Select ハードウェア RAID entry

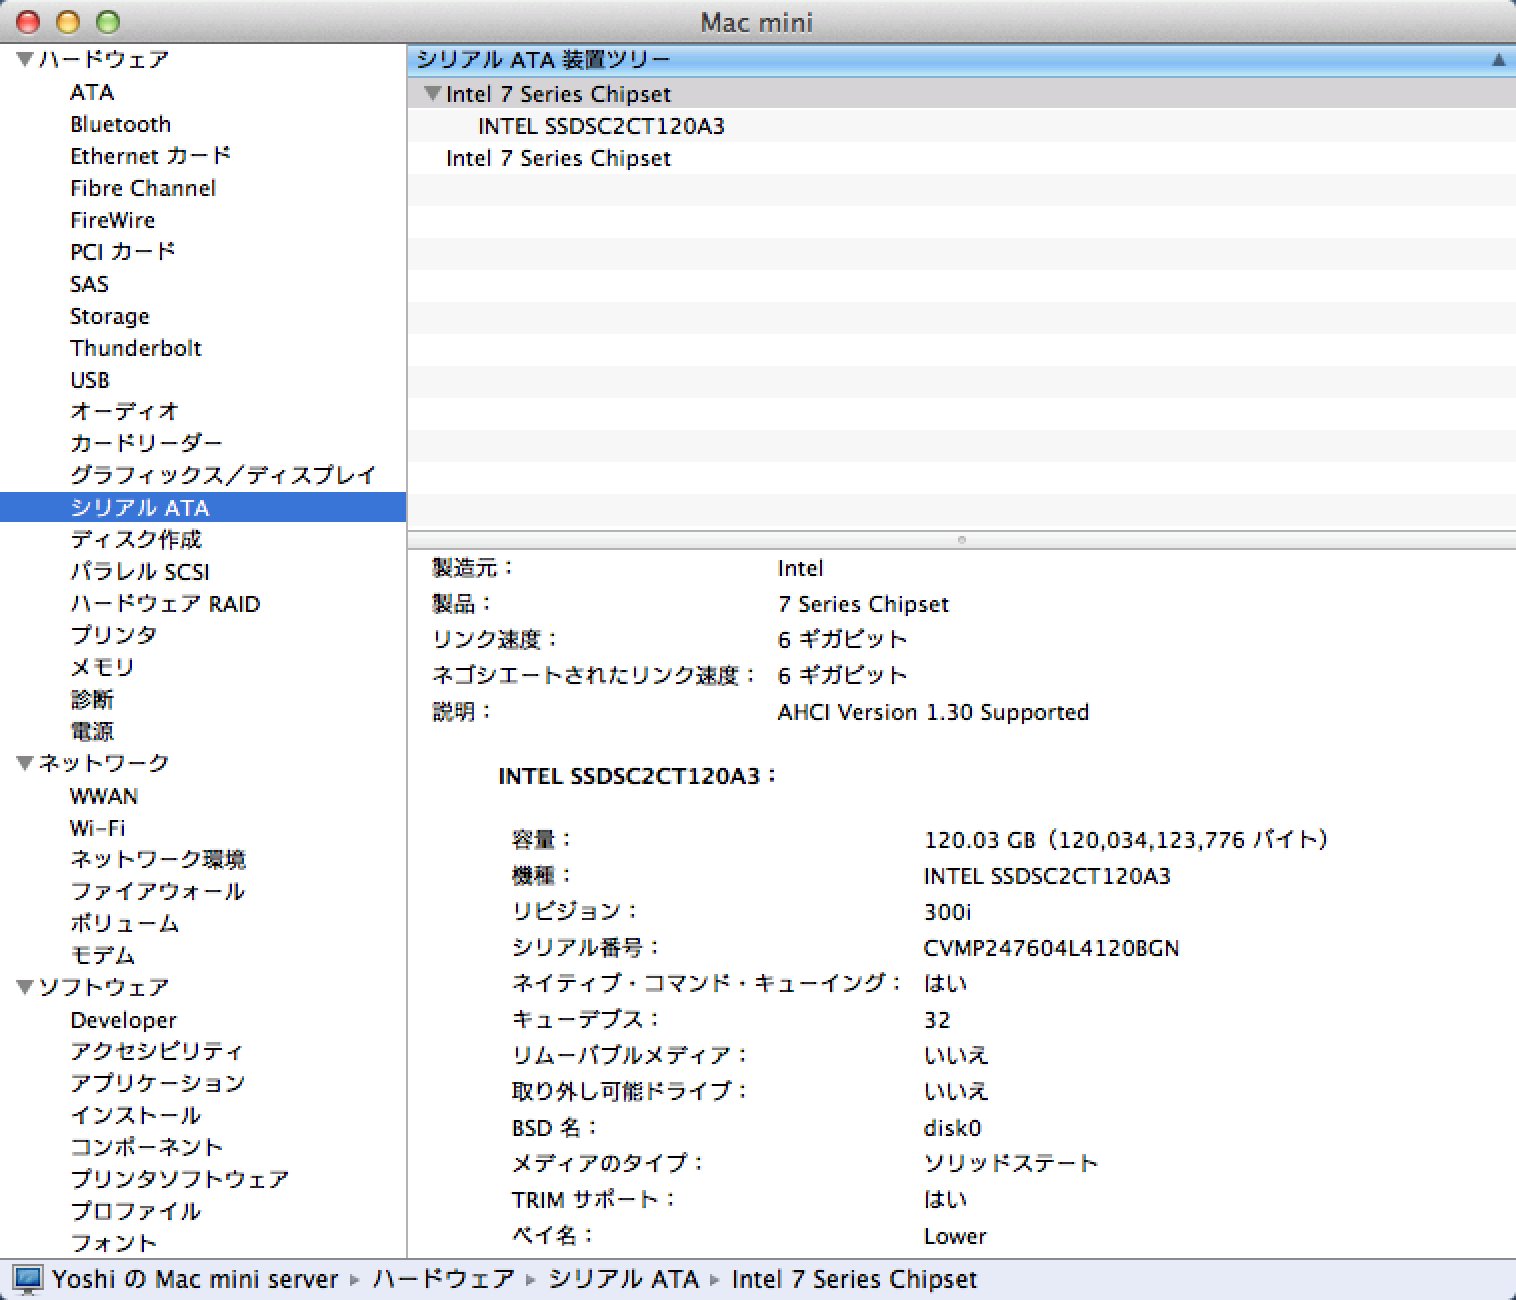(x=165, y=604)
